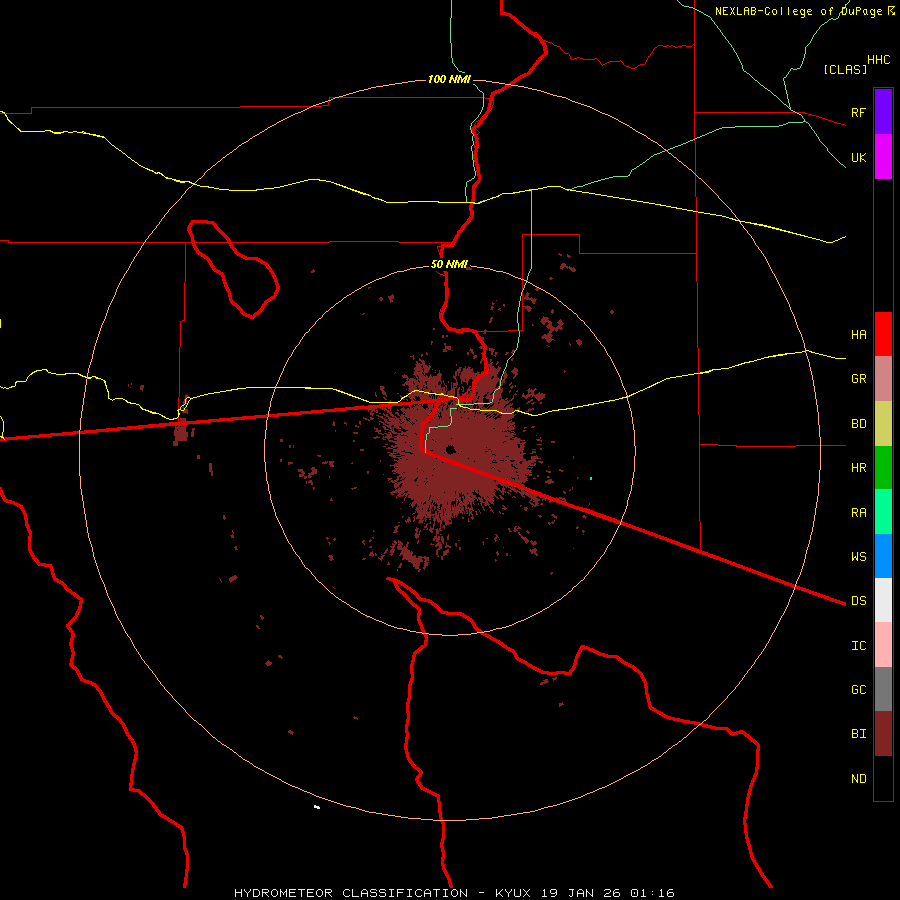The width and height of the screenshot is (900, 900).
Task: Click the white DS legend swatch
Action: [x=883, y=600]
